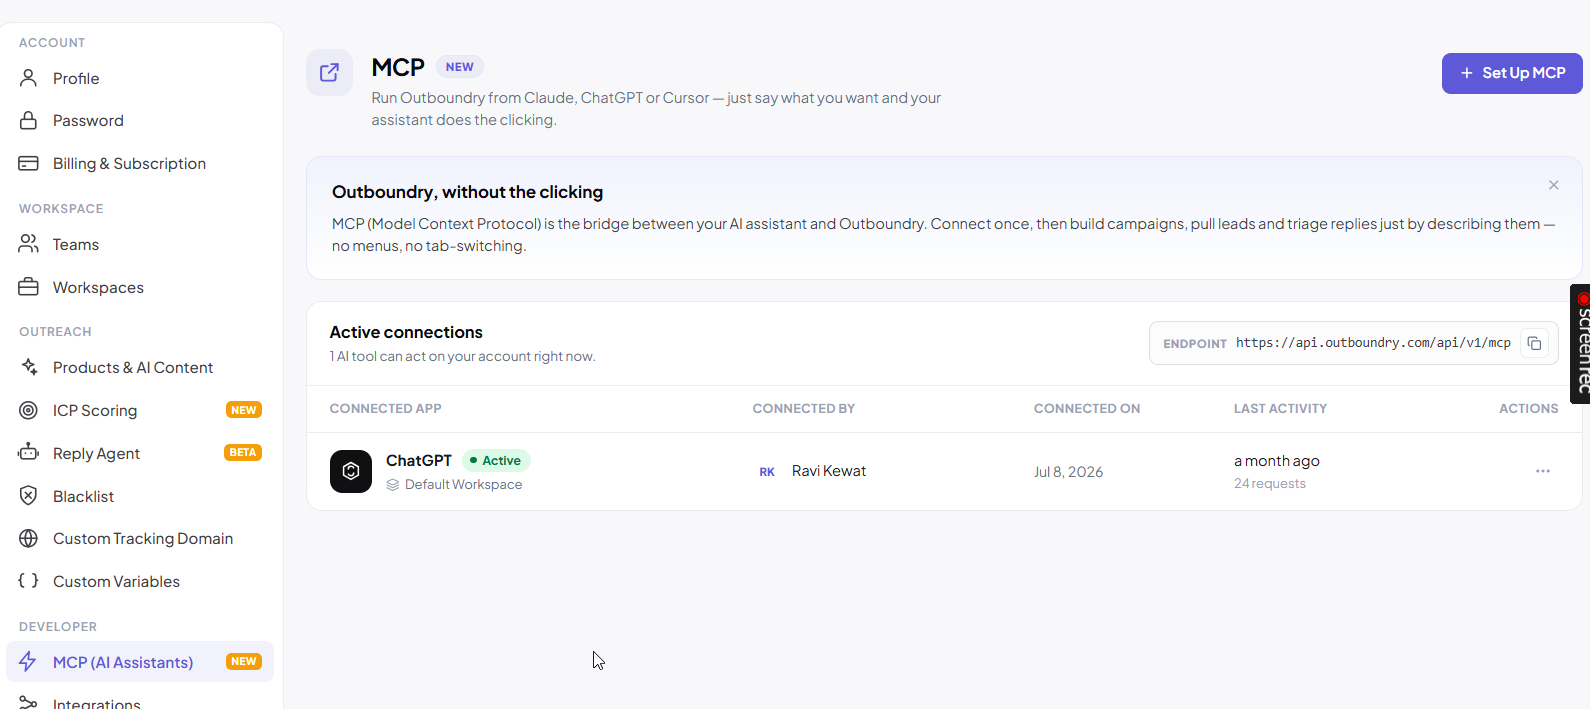Click the Active connections heading
Viewport: 1590px width, 709px height.
tap(406, 332)
